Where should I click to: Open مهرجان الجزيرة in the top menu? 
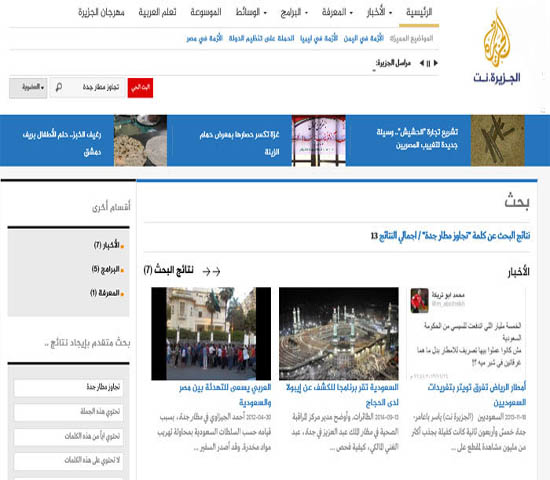(x=101, y=12)
